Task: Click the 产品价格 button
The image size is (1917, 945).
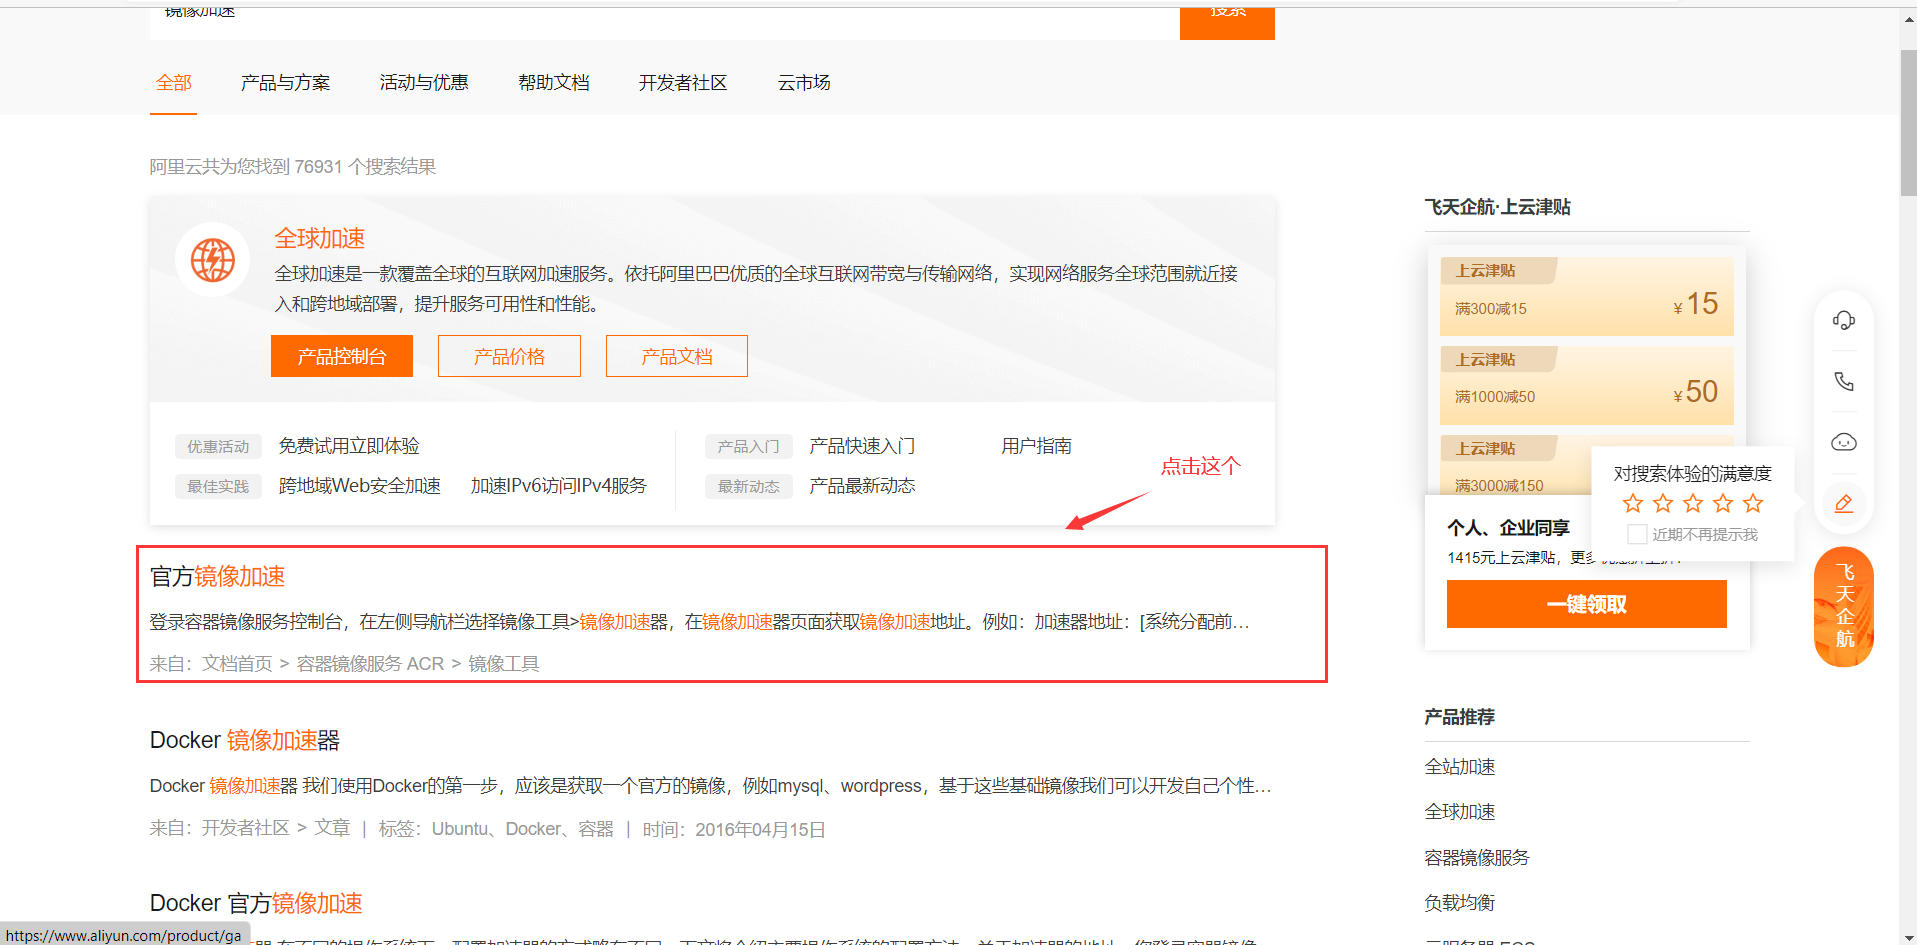Action: [509, 356]
